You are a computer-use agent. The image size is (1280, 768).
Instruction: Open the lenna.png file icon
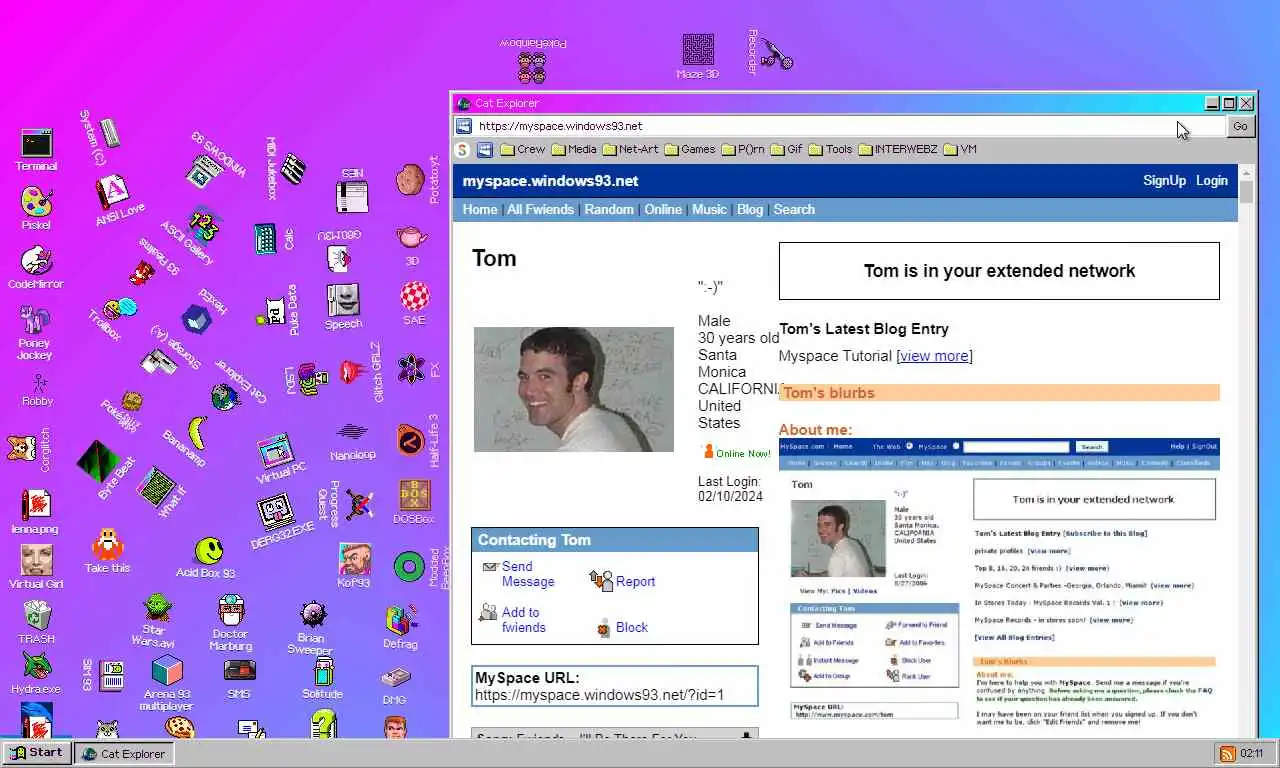(x=36, y=513)
